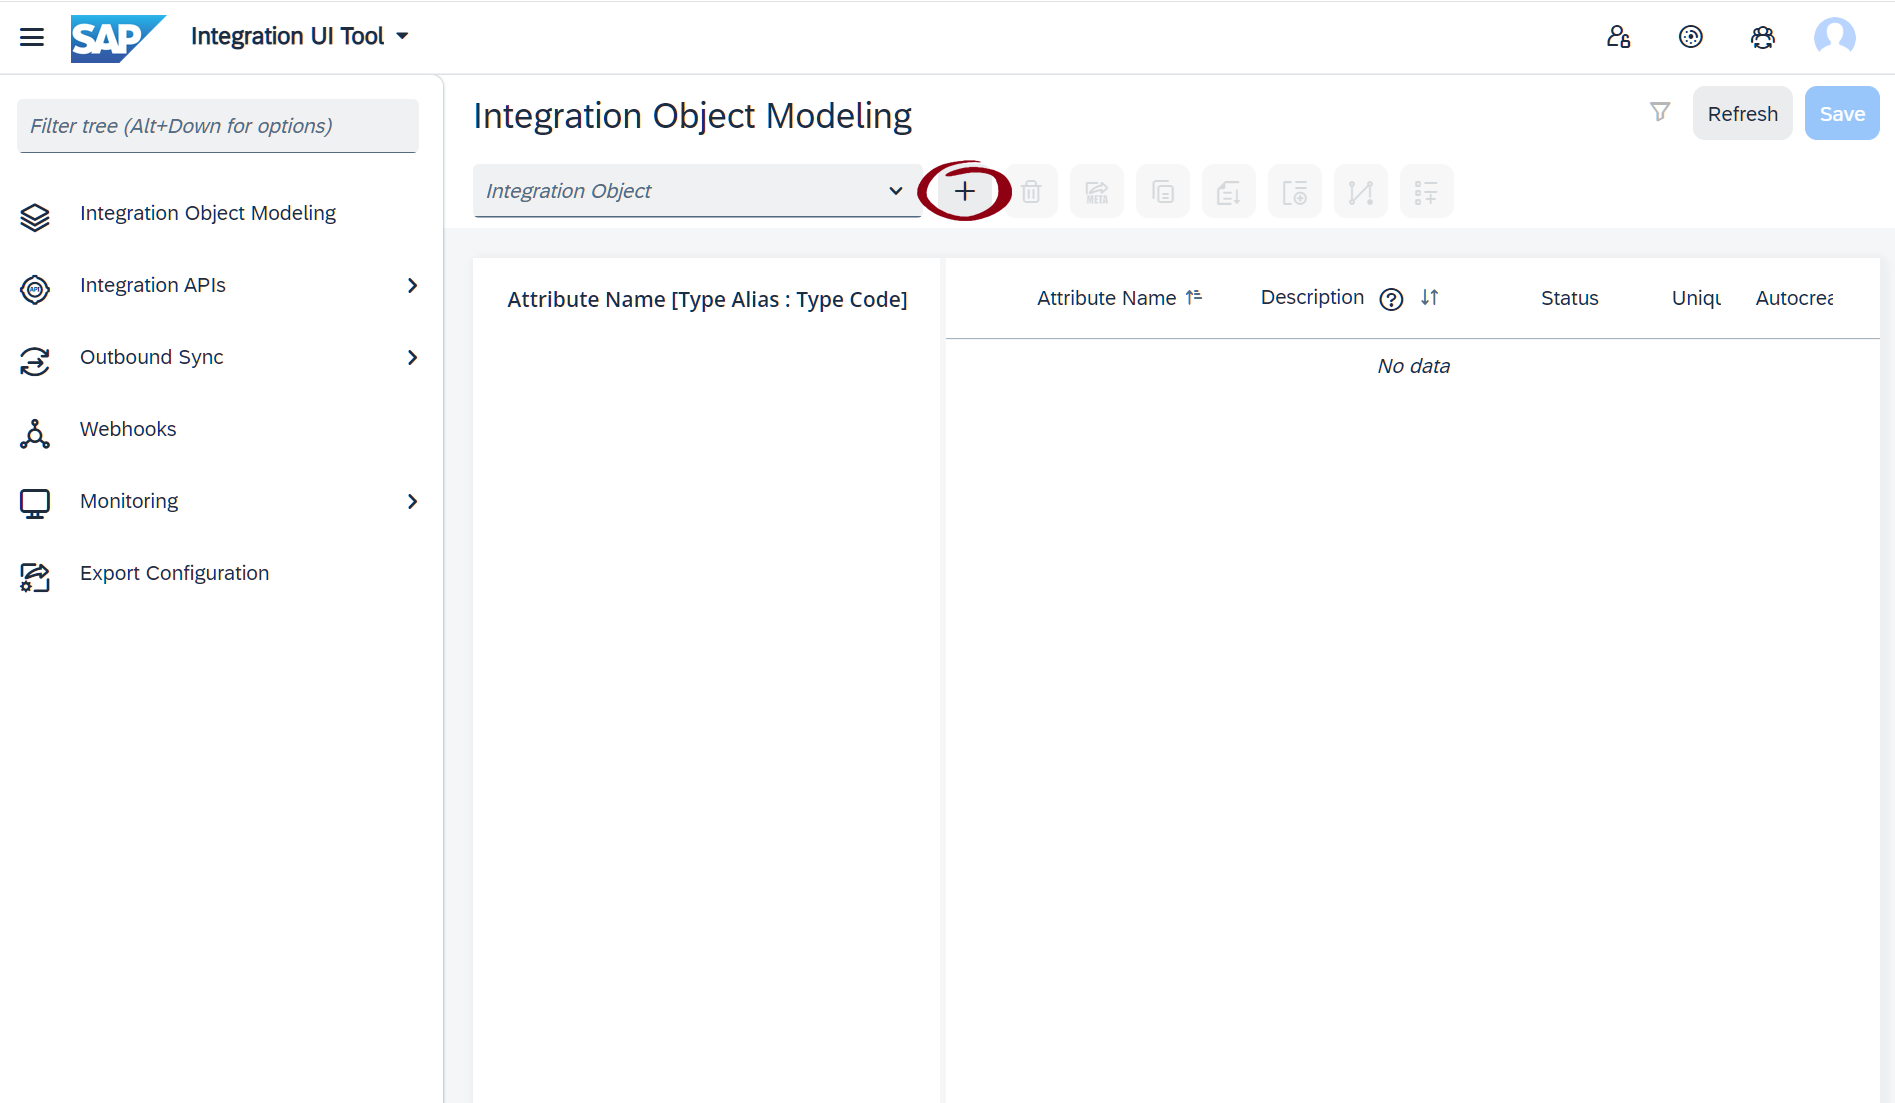Open the filter icon near Refresh

(1660, 112)
